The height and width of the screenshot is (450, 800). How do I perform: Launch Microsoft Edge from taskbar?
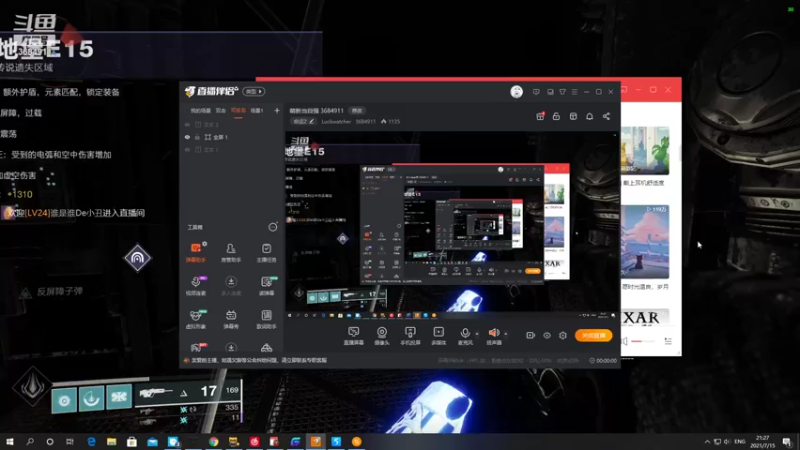pyautogui.click(x=91, y=442)
